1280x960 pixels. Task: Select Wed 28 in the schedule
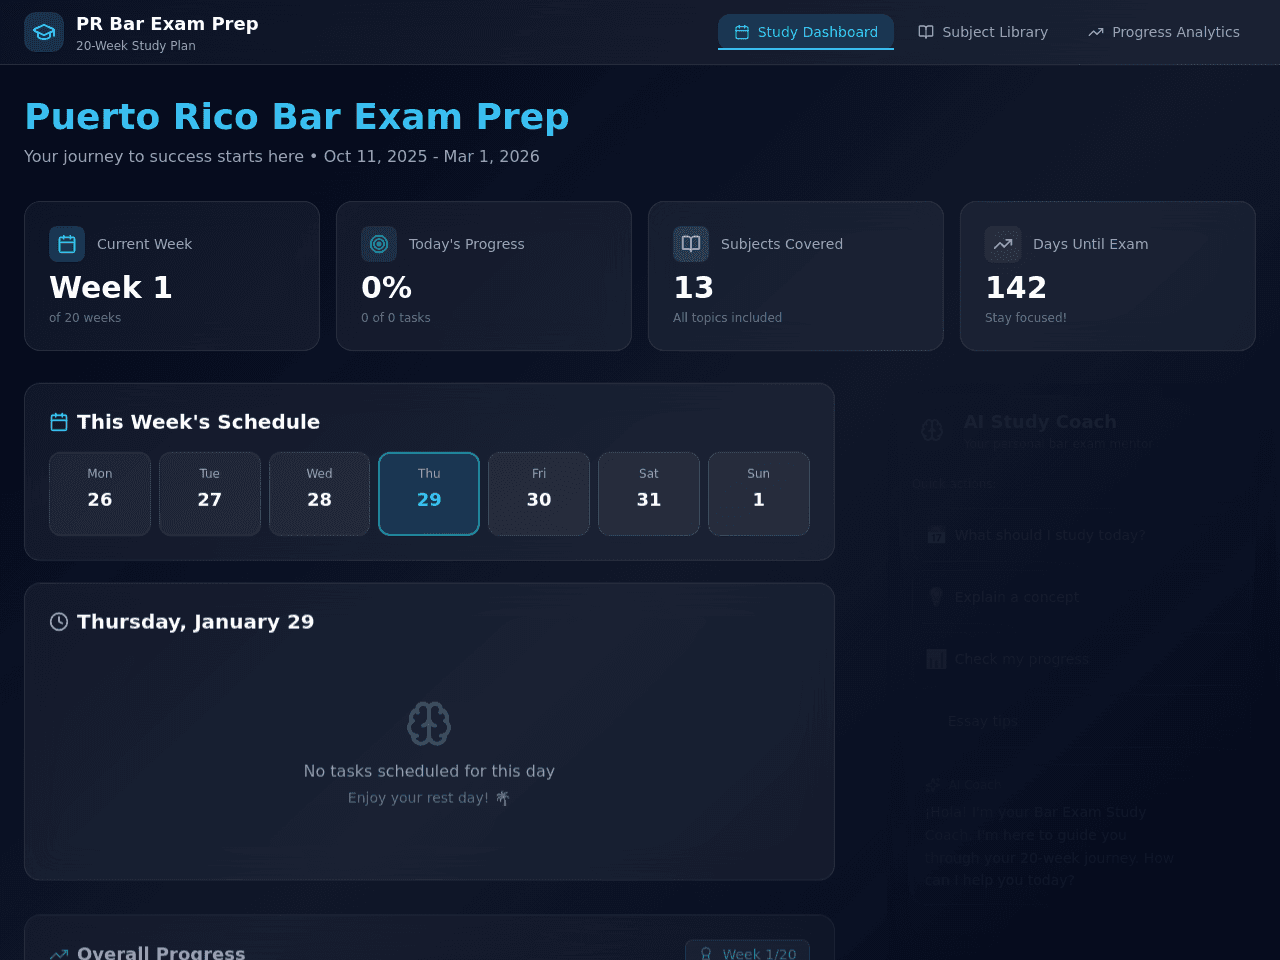point(319,494)
